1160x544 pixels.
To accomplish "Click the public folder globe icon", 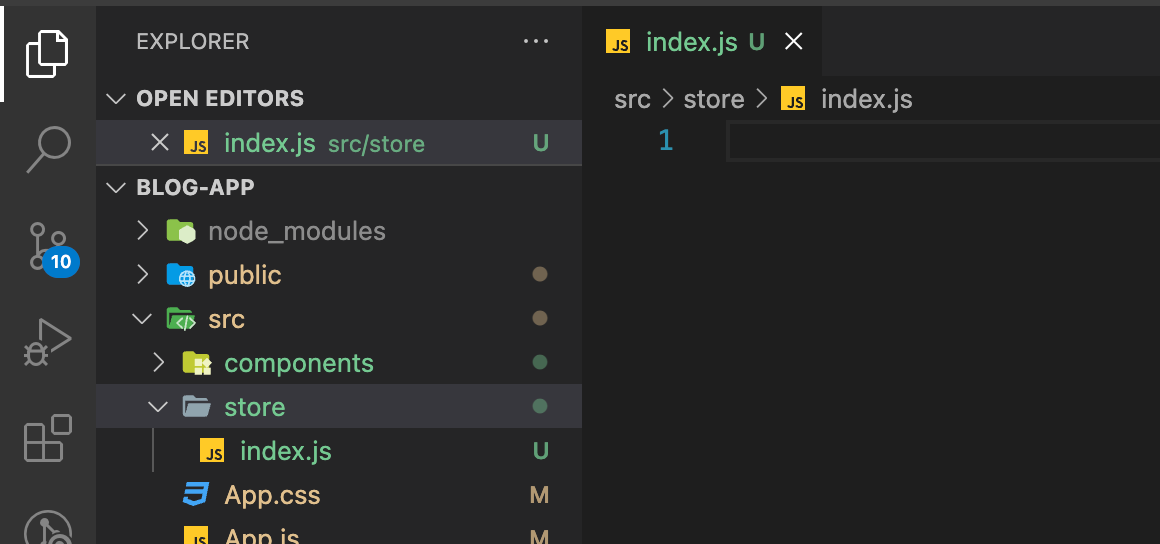I will pyautogui.click(x=181, y=275).
